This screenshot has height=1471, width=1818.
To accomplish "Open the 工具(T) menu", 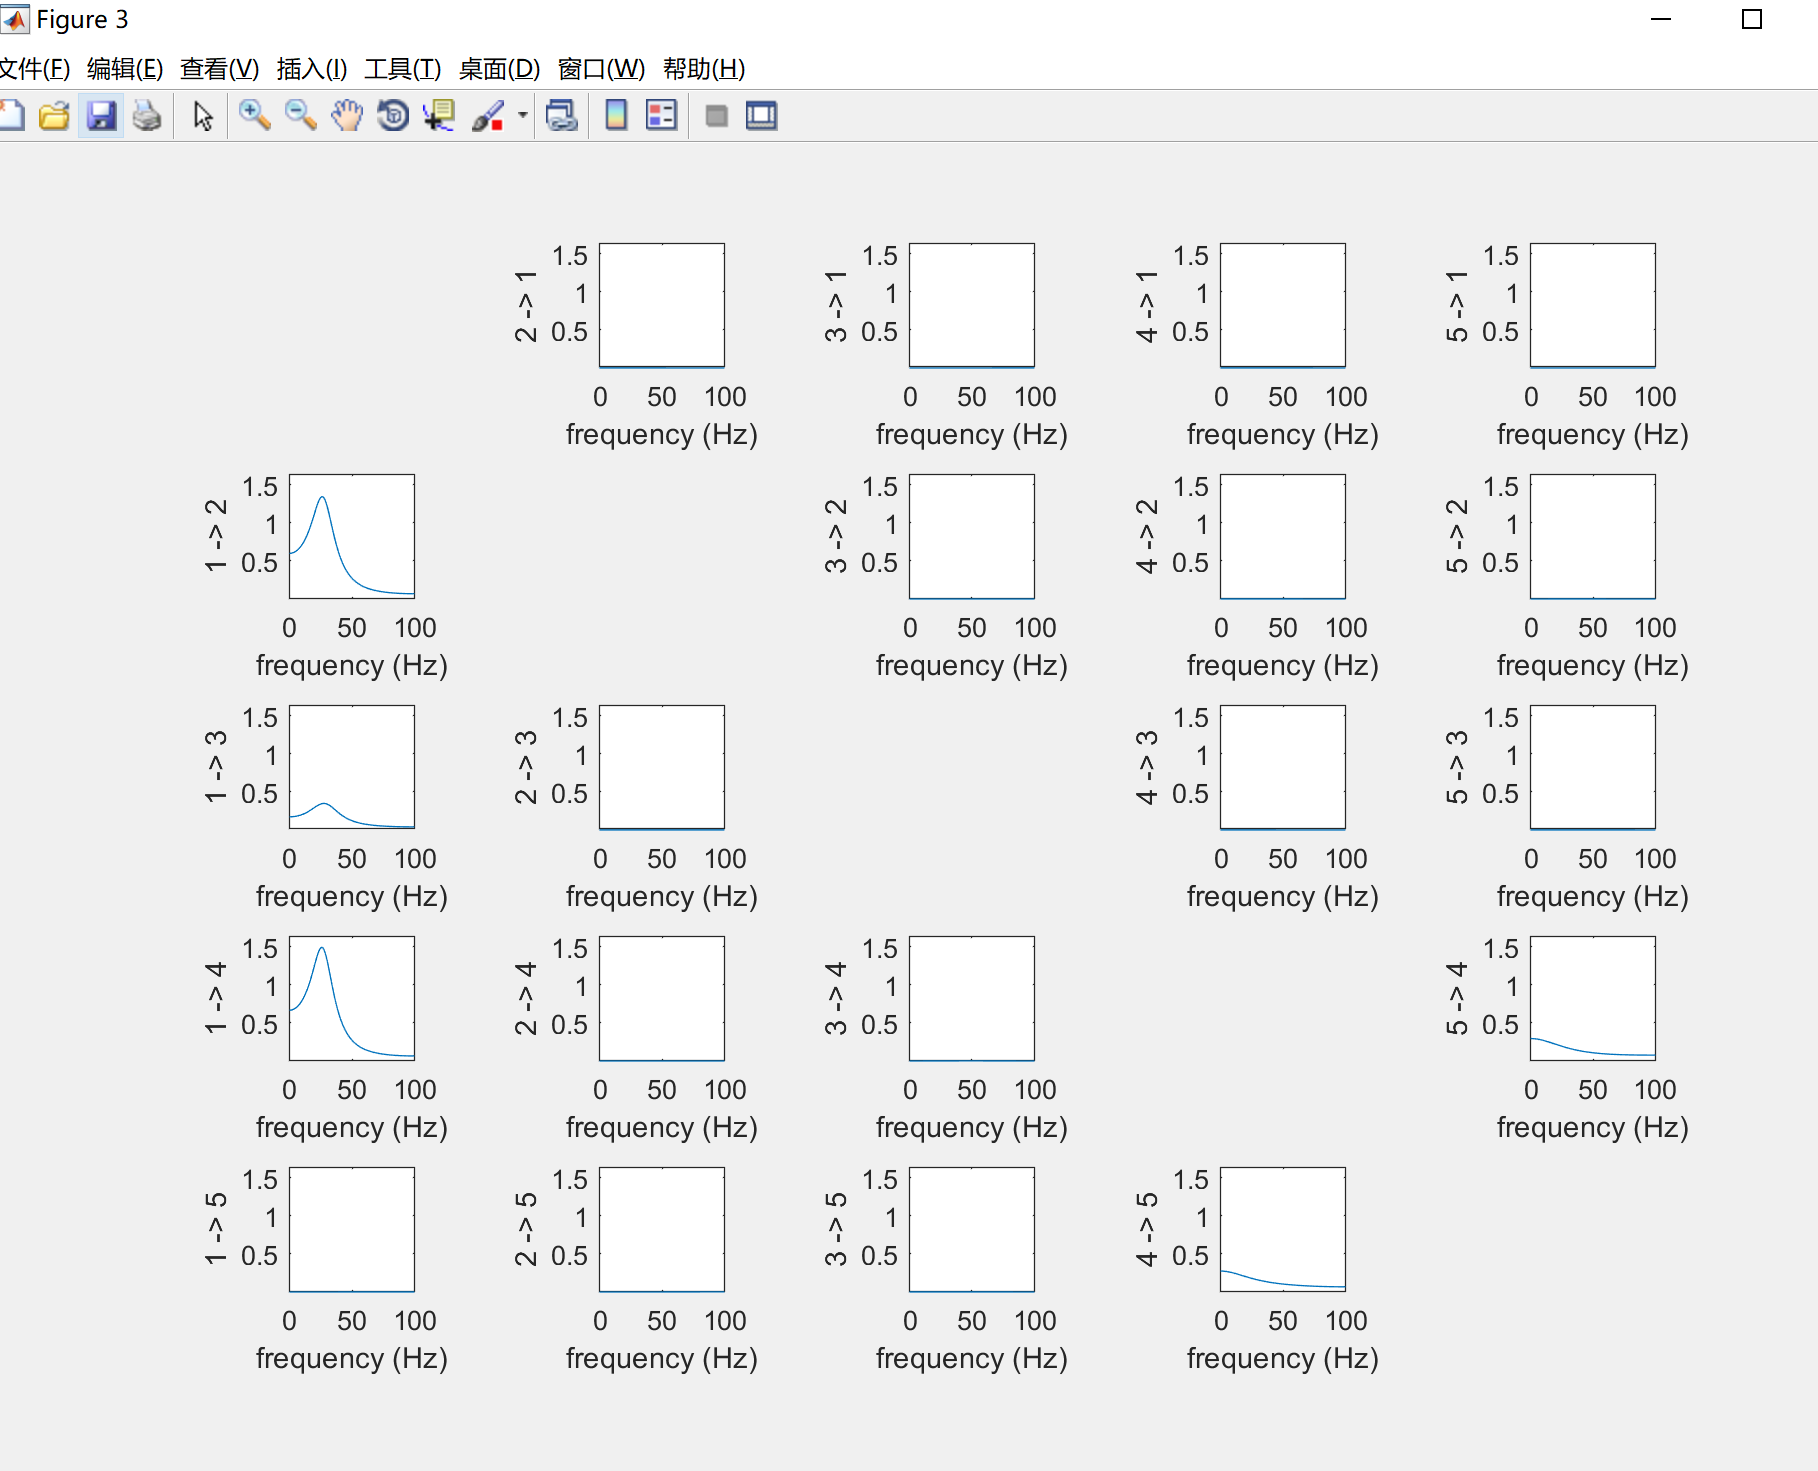I will coord(403,70).
